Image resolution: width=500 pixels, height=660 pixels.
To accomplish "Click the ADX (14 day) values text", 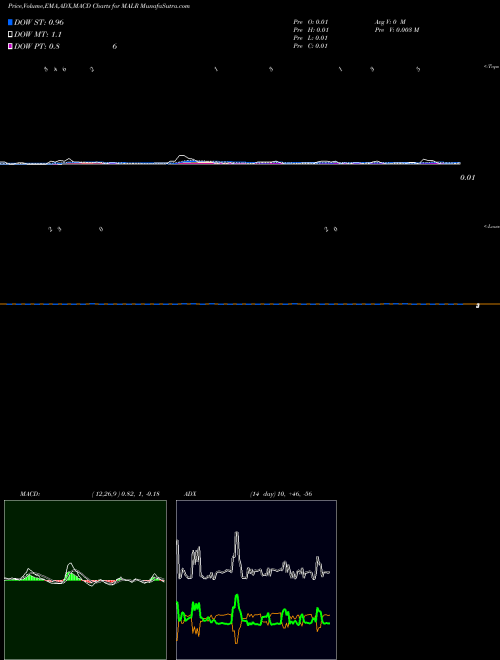I will coord(281,494).
